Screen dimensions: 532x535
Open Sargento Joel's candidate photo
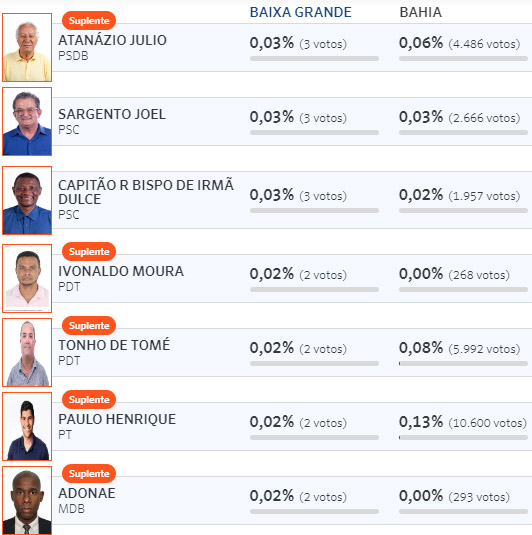(x=27, y=121)
